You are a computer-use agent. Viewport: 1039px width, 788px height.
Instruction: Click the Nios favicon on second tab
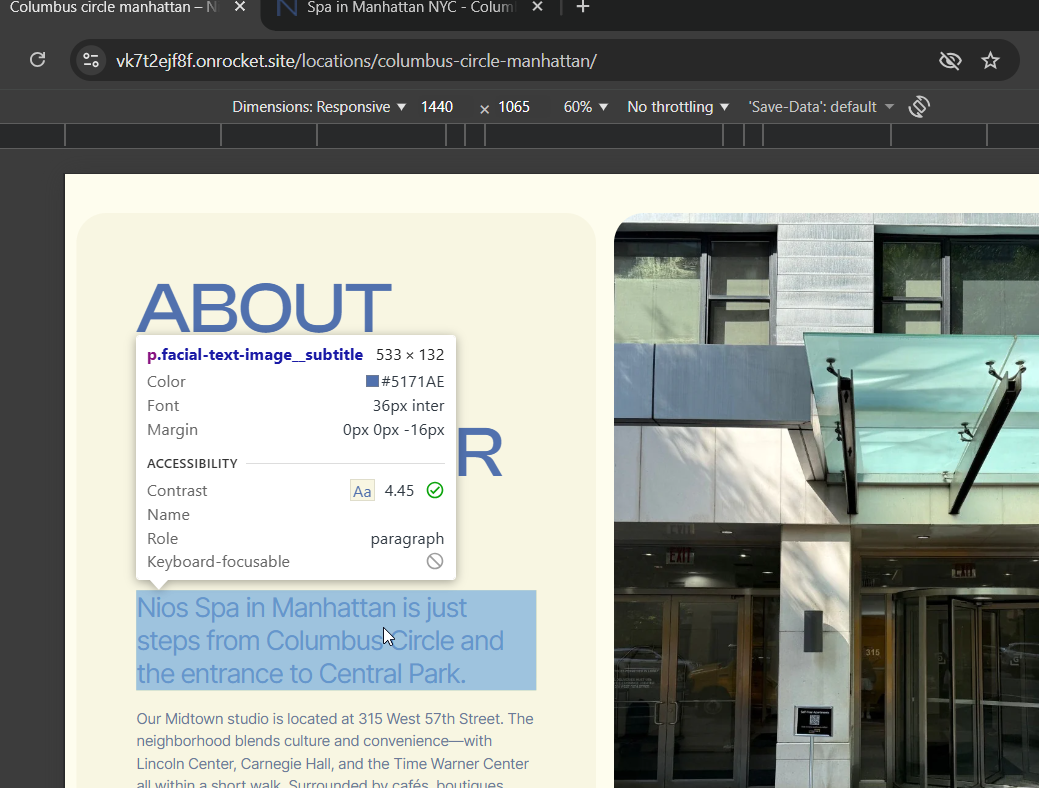click(287, 8)
